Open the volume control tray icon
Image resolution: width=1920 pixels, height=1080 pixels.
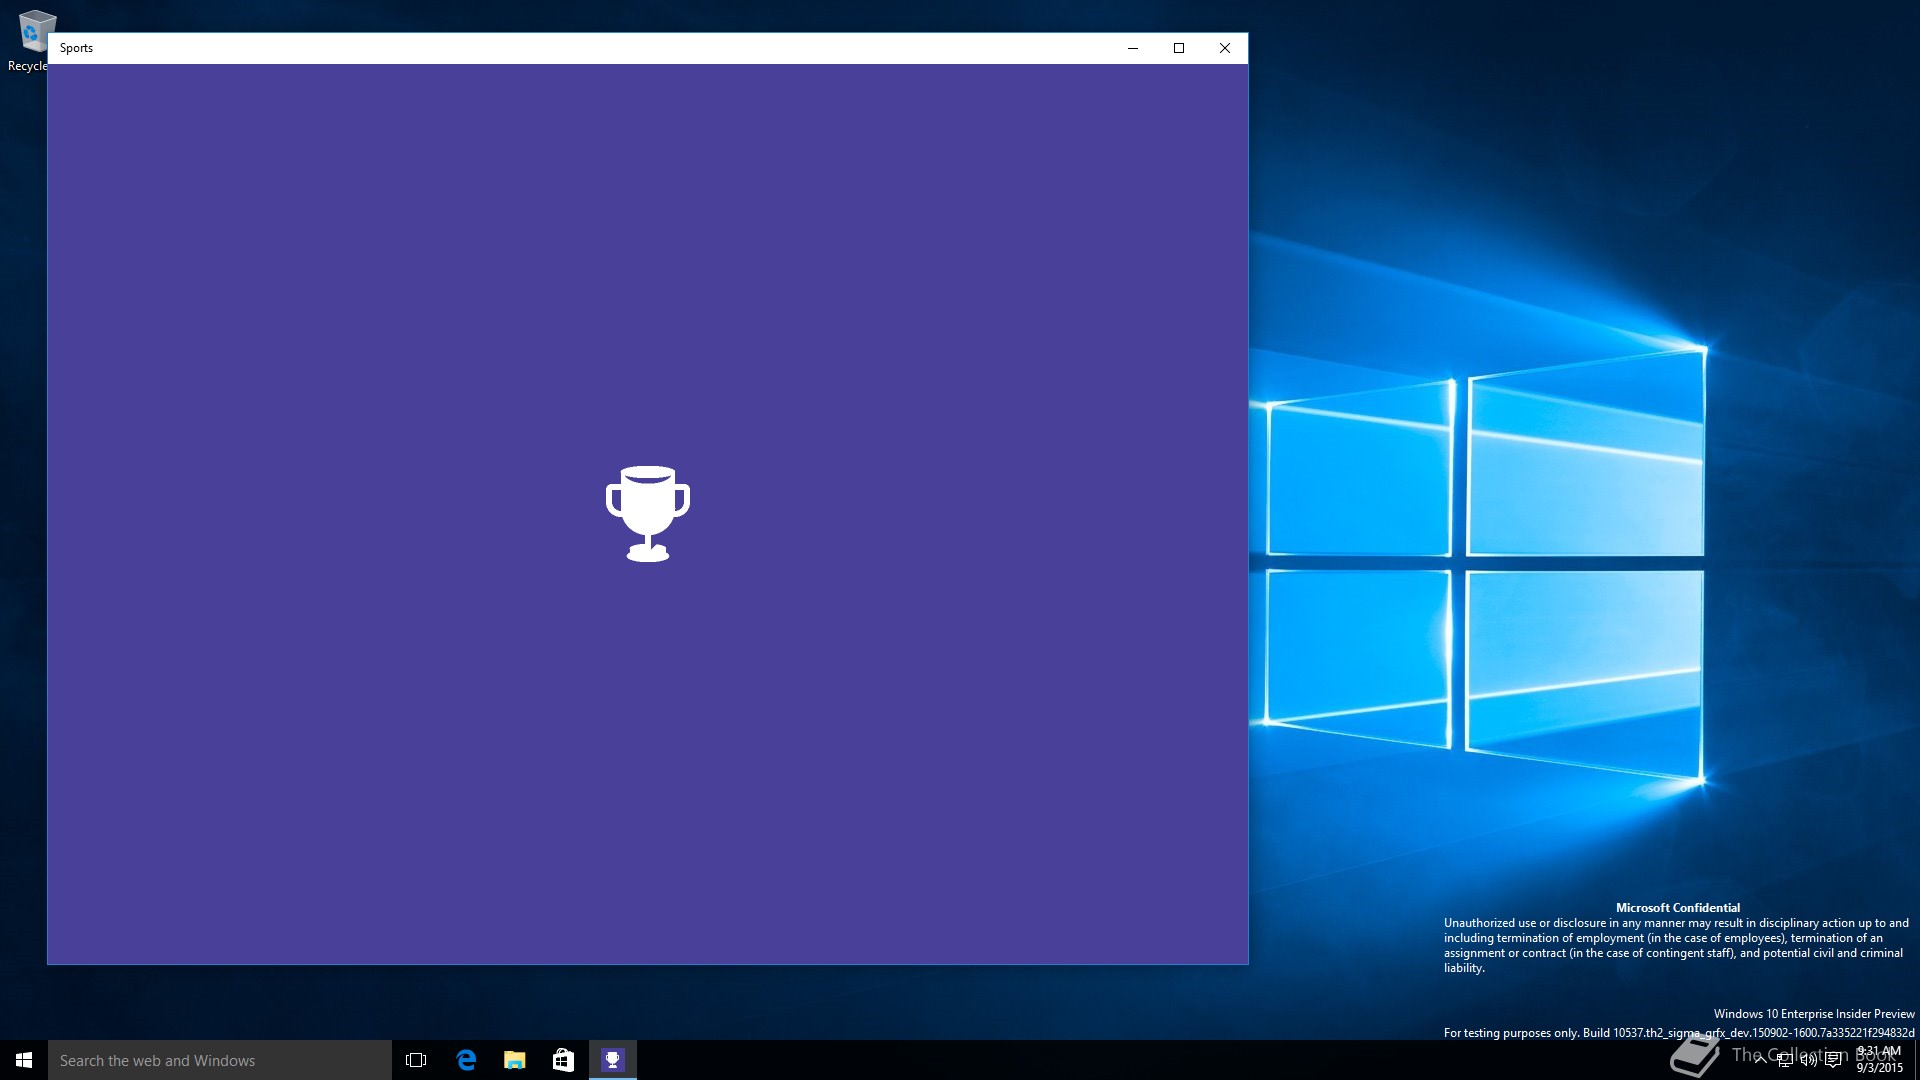coord(1809,1060)
